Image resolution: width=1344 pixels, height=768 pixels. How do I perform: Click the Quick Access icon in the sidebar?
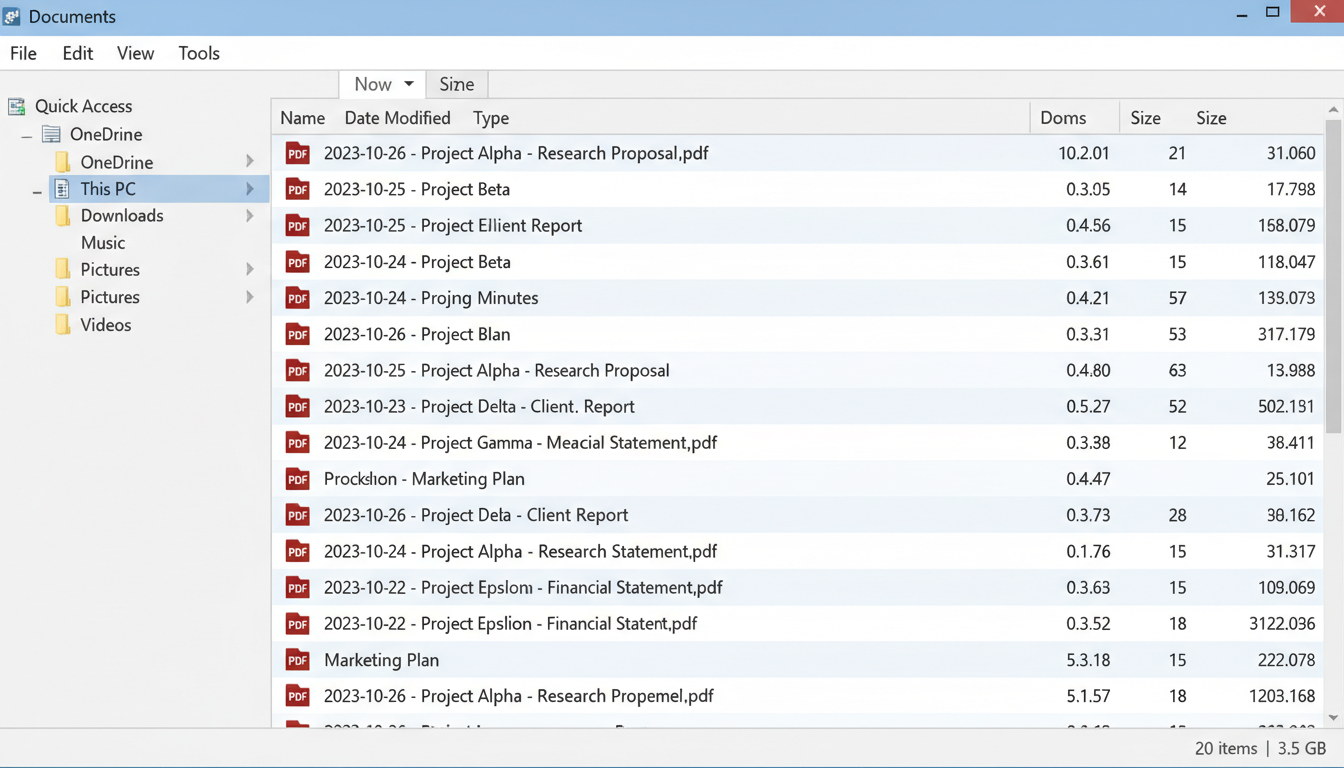pyautogui.click(x=16, y=106)
